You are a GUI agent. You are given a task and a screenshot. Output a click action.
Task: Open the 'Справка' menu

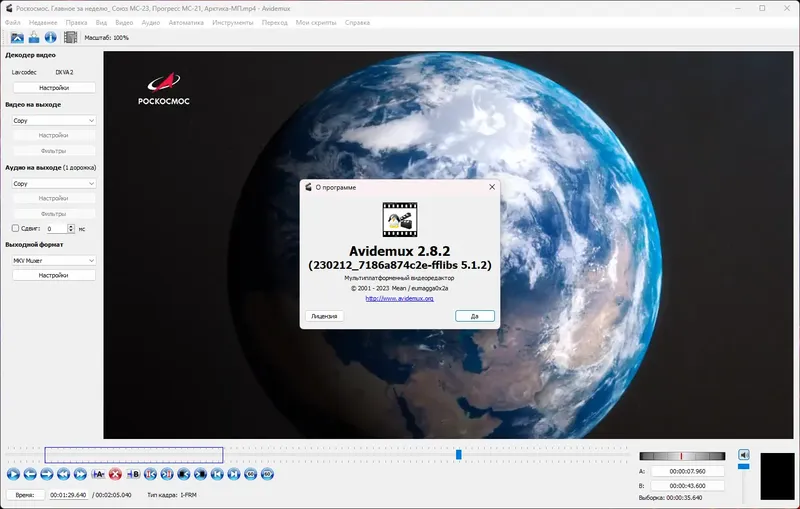coord(357,22)
